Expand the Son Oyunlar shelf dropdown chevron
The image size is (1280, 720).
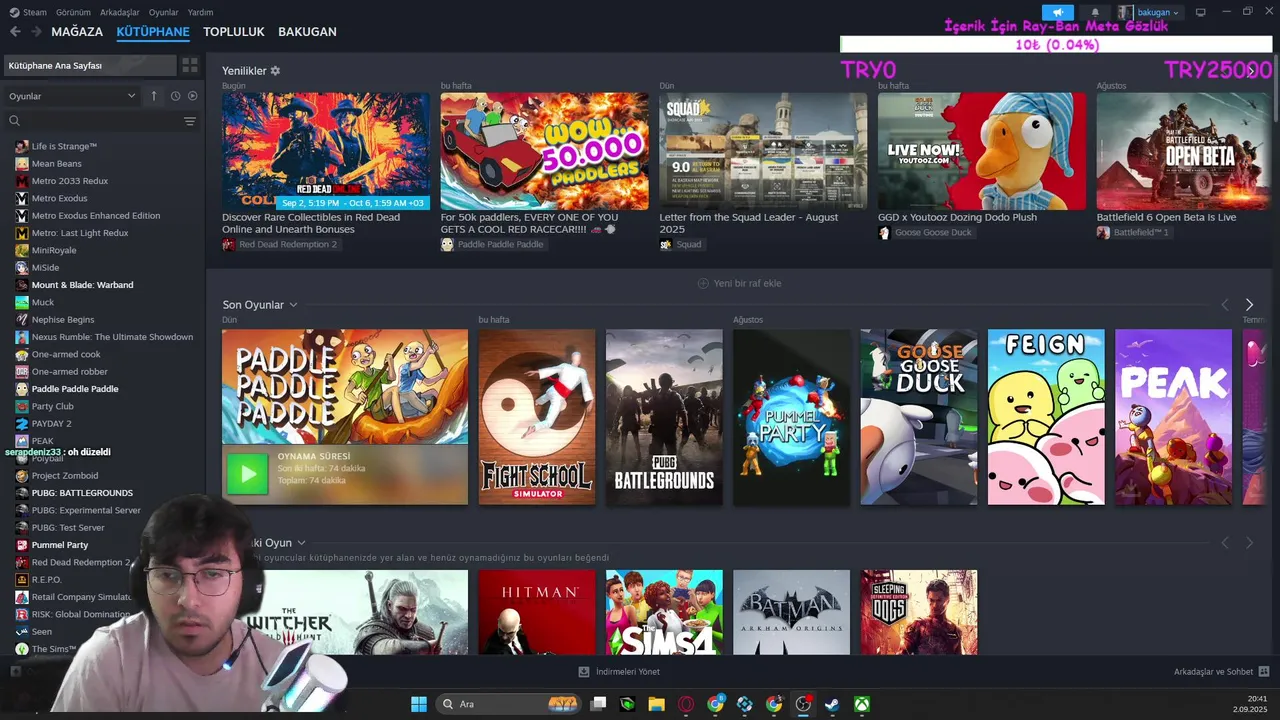(x=293, y=305)
